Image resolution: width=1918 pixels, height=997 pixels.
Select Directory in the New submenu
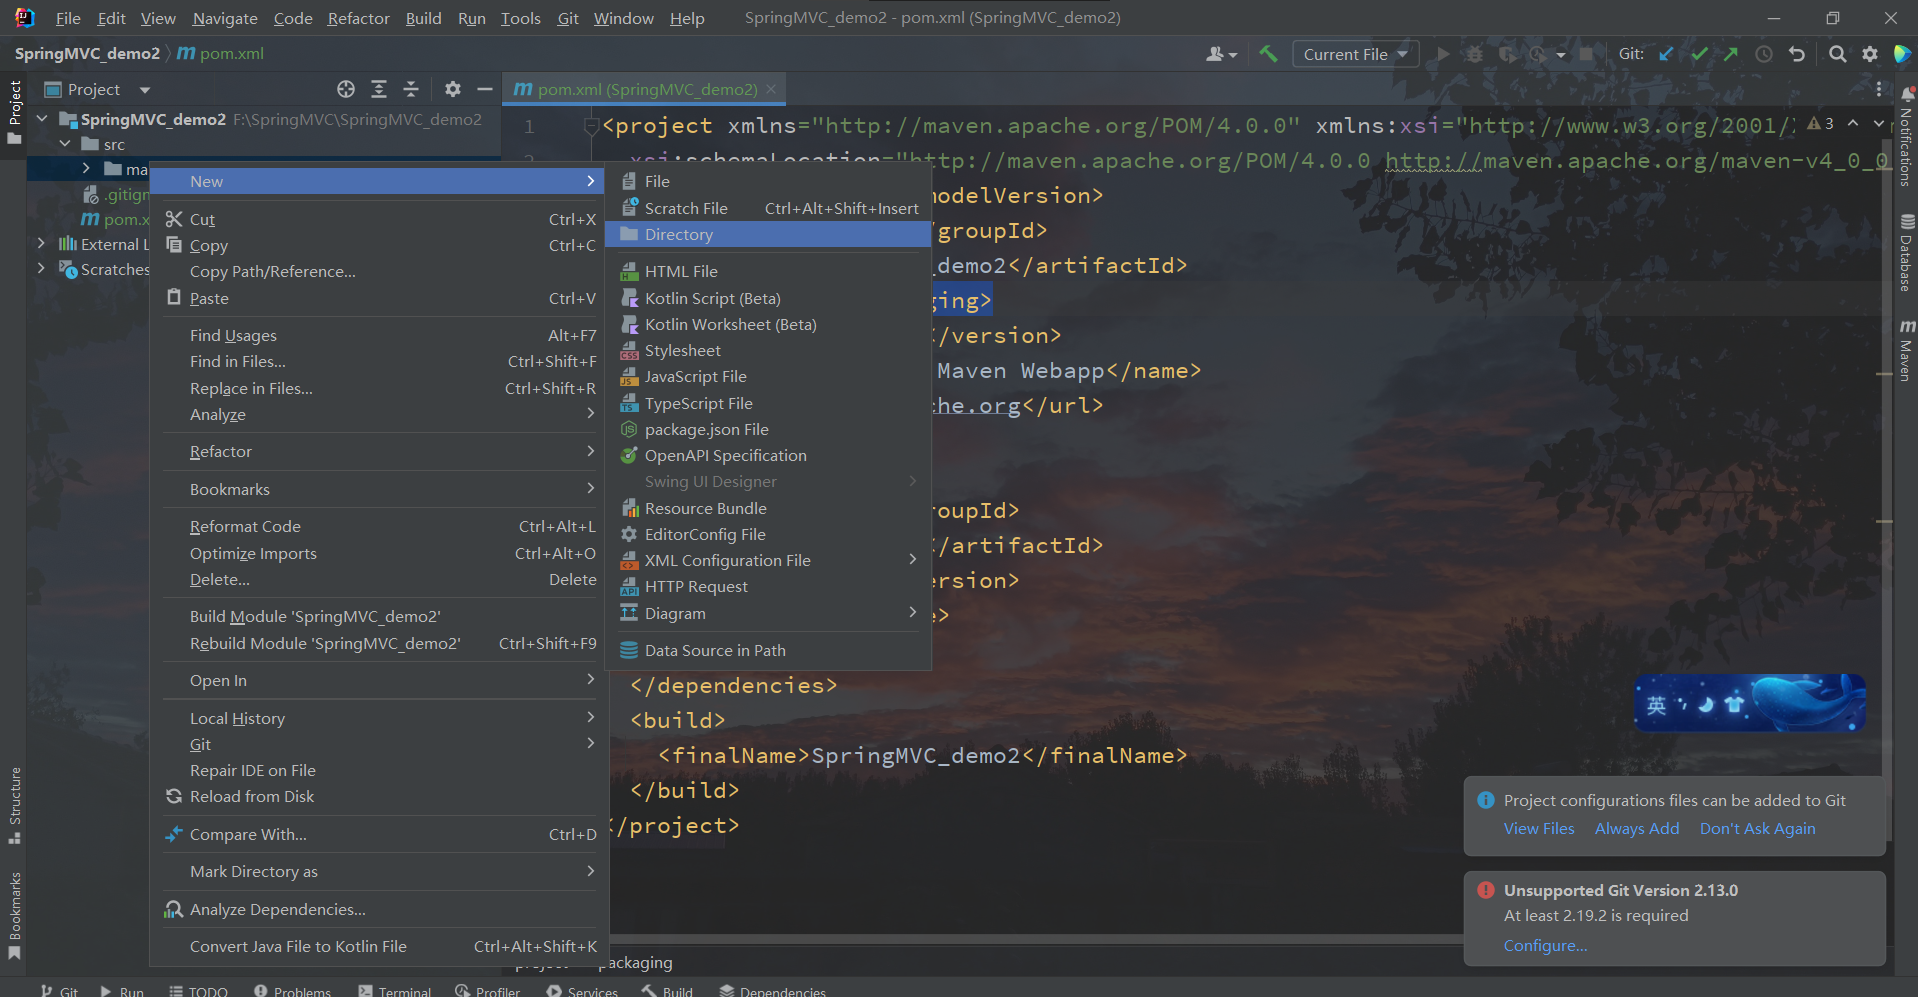click(678, 234)
